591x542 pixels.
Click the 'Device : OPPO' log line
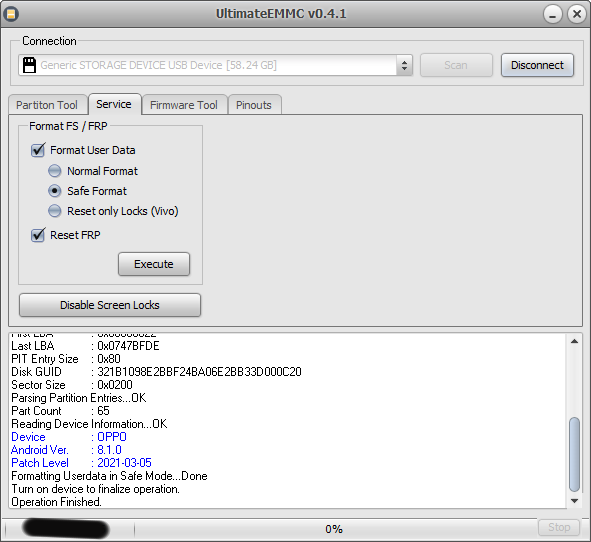(x=69, y=437)
